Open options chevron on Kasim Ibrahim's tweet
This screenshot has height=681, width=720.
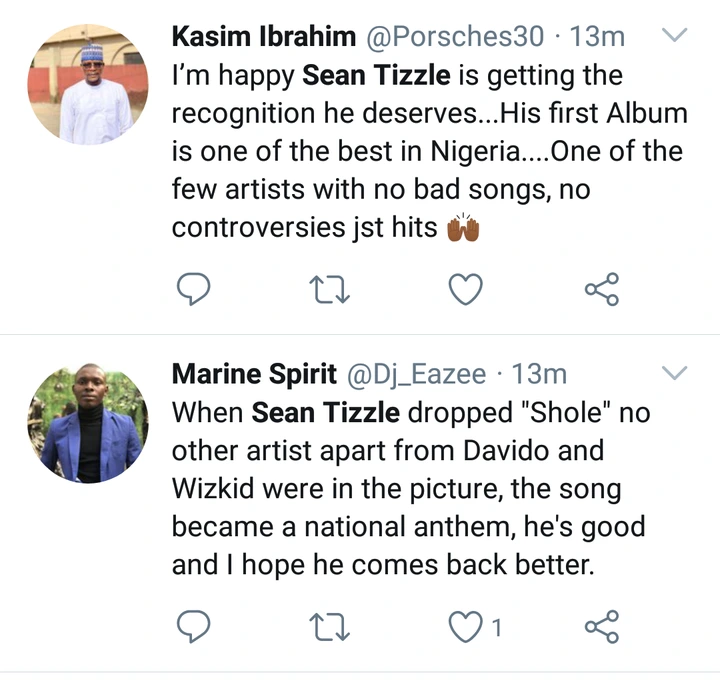tap(676, 37)
